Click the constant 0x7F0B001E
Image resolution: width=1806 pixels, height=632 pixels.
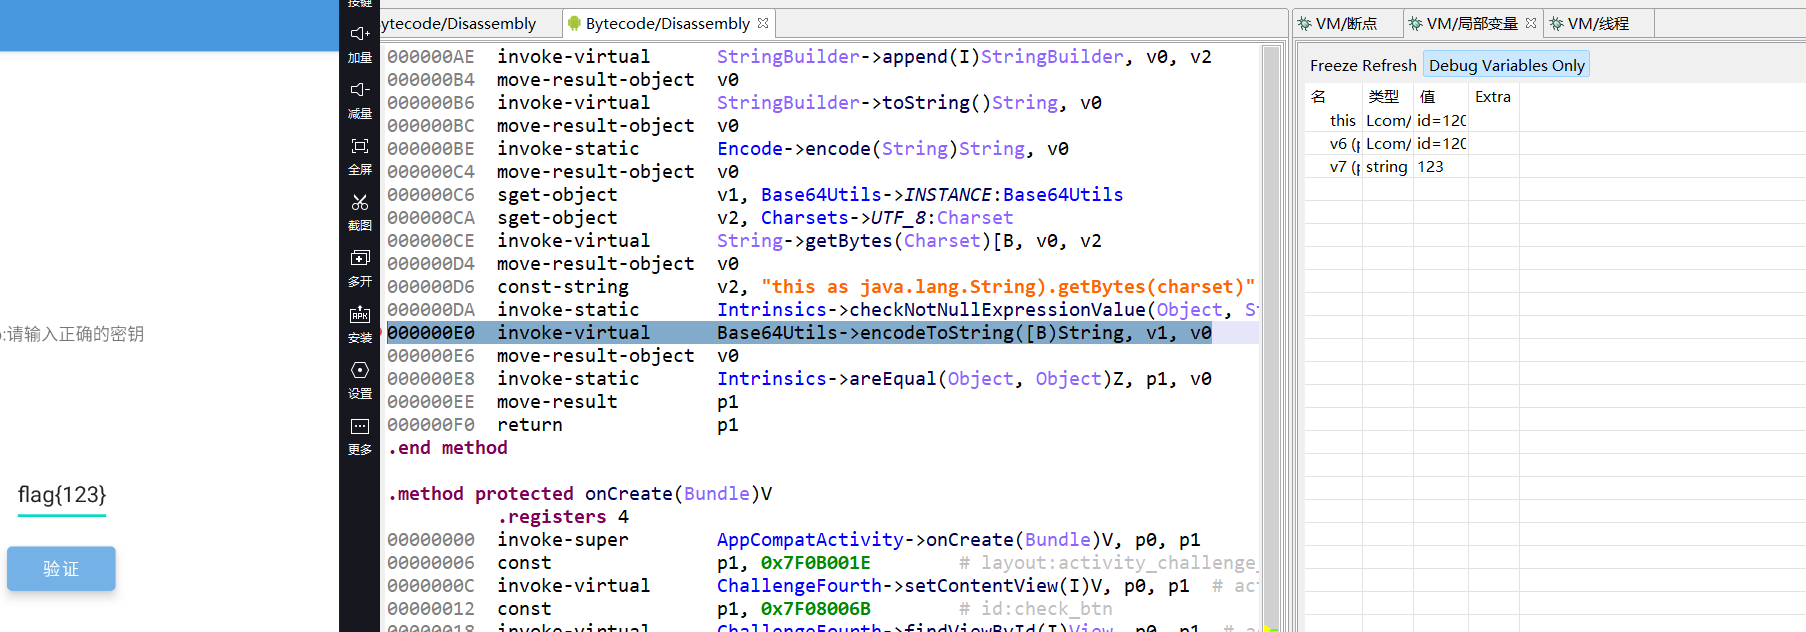816,563
